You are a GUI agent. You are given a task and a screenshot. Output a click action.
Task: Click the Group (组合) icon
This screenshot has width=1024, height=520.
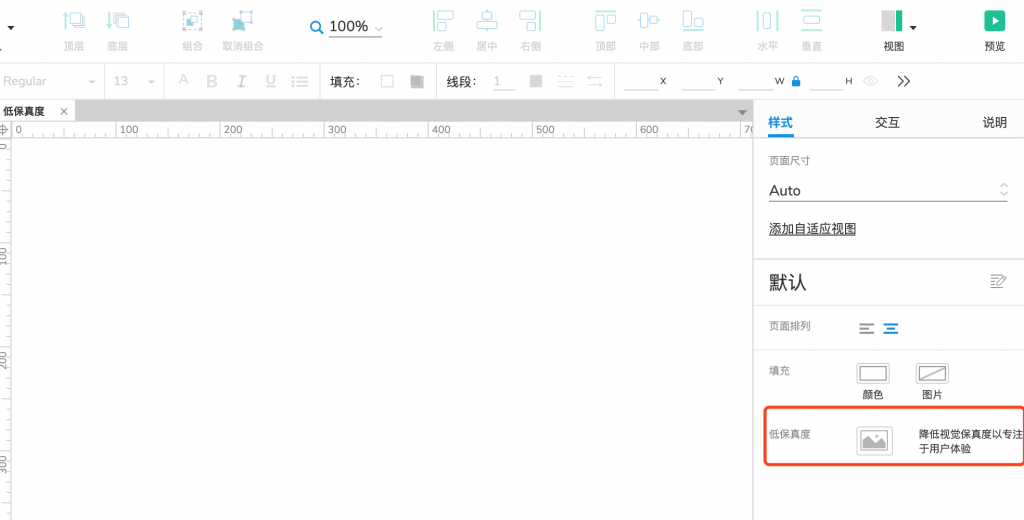(193, 22)
